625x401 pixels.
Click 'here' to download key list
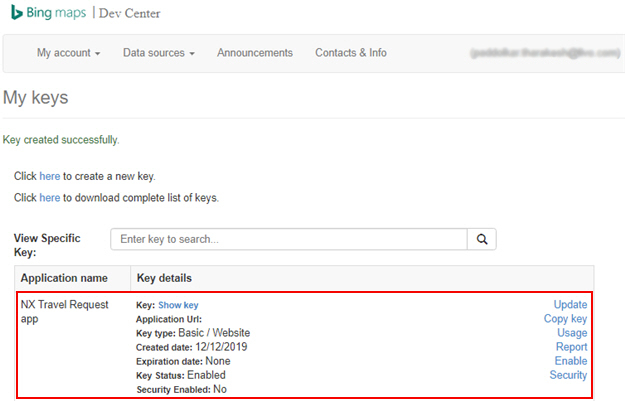(50, 198)
